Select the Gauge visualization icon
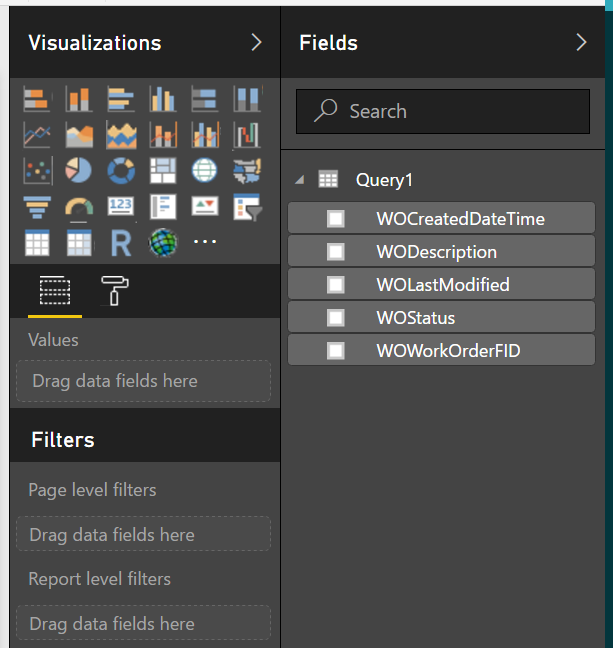This screenshot has width=613, height=648. click(x=79, y=207)
